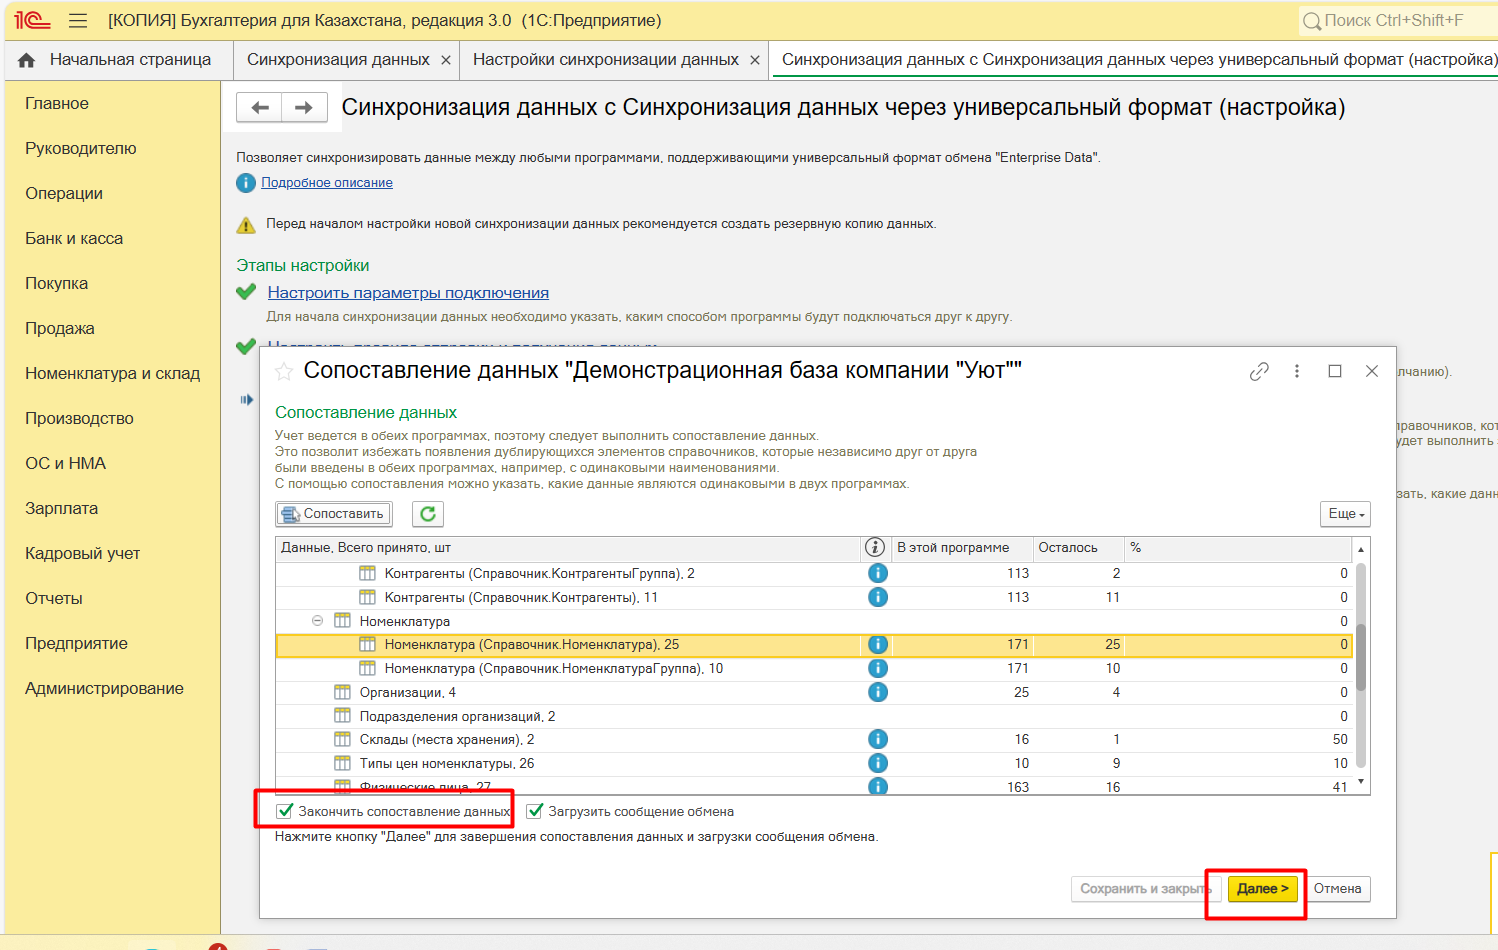Copy link using the chain icon
Viewport: 1498px width, 950px height.
(1259, 371)
